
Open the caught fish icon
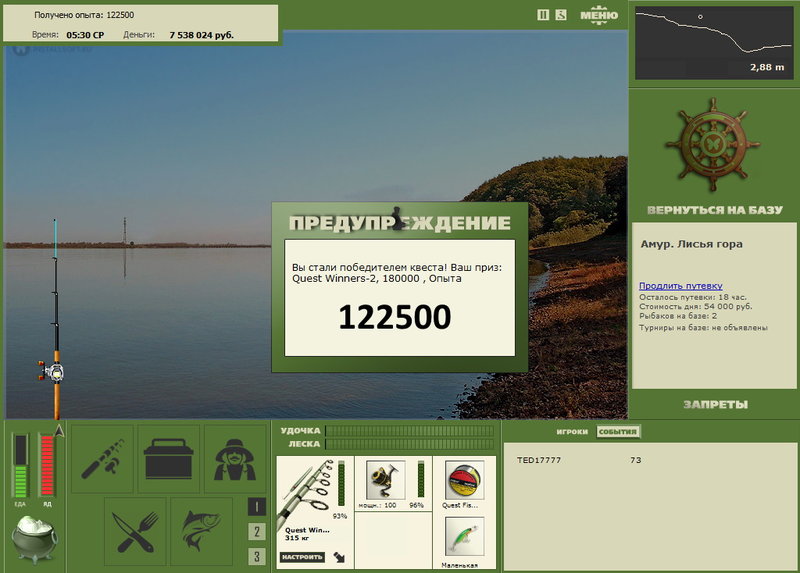(x=201, y=530)
